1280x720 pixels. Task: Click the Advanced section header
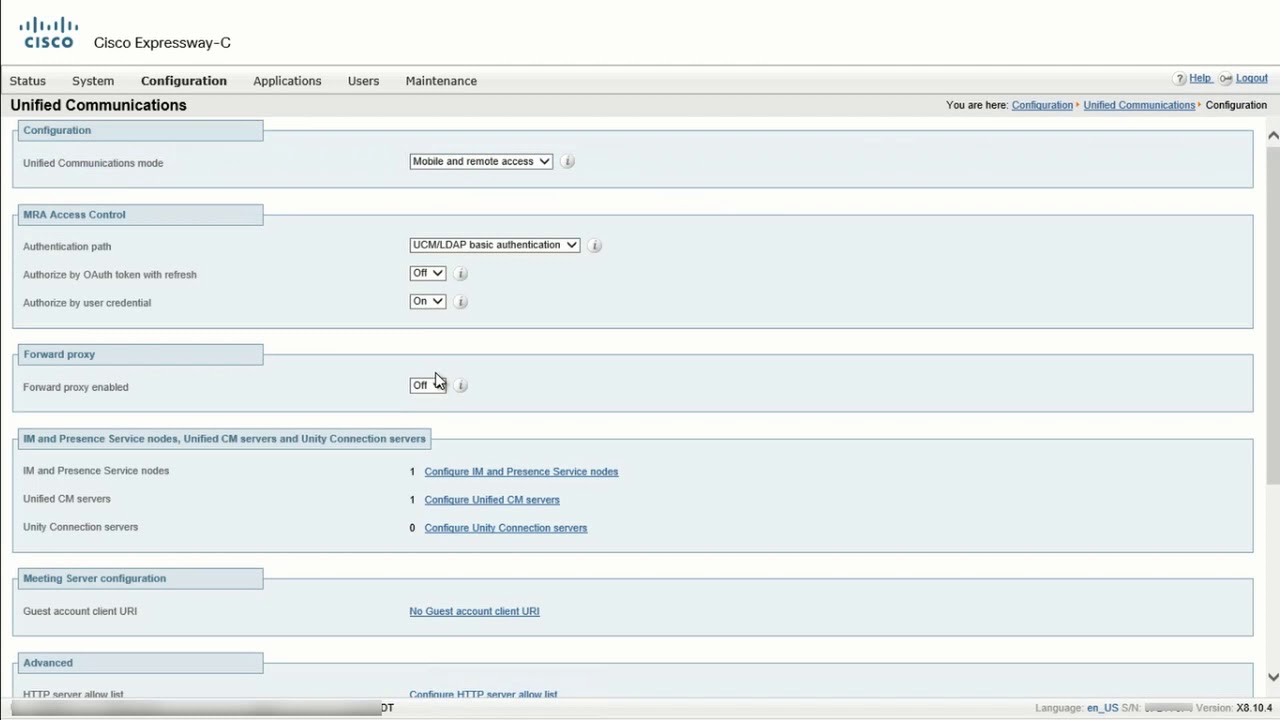(141, 662)
